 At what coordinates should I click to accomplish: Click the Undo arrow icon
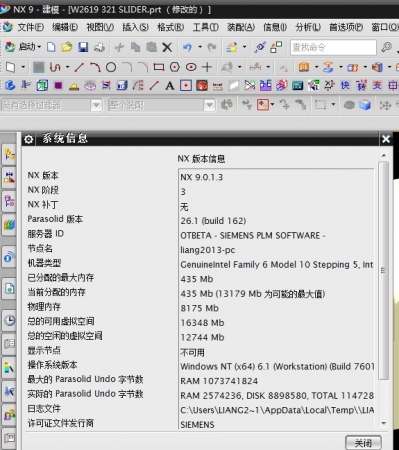(x=187, y=47)
